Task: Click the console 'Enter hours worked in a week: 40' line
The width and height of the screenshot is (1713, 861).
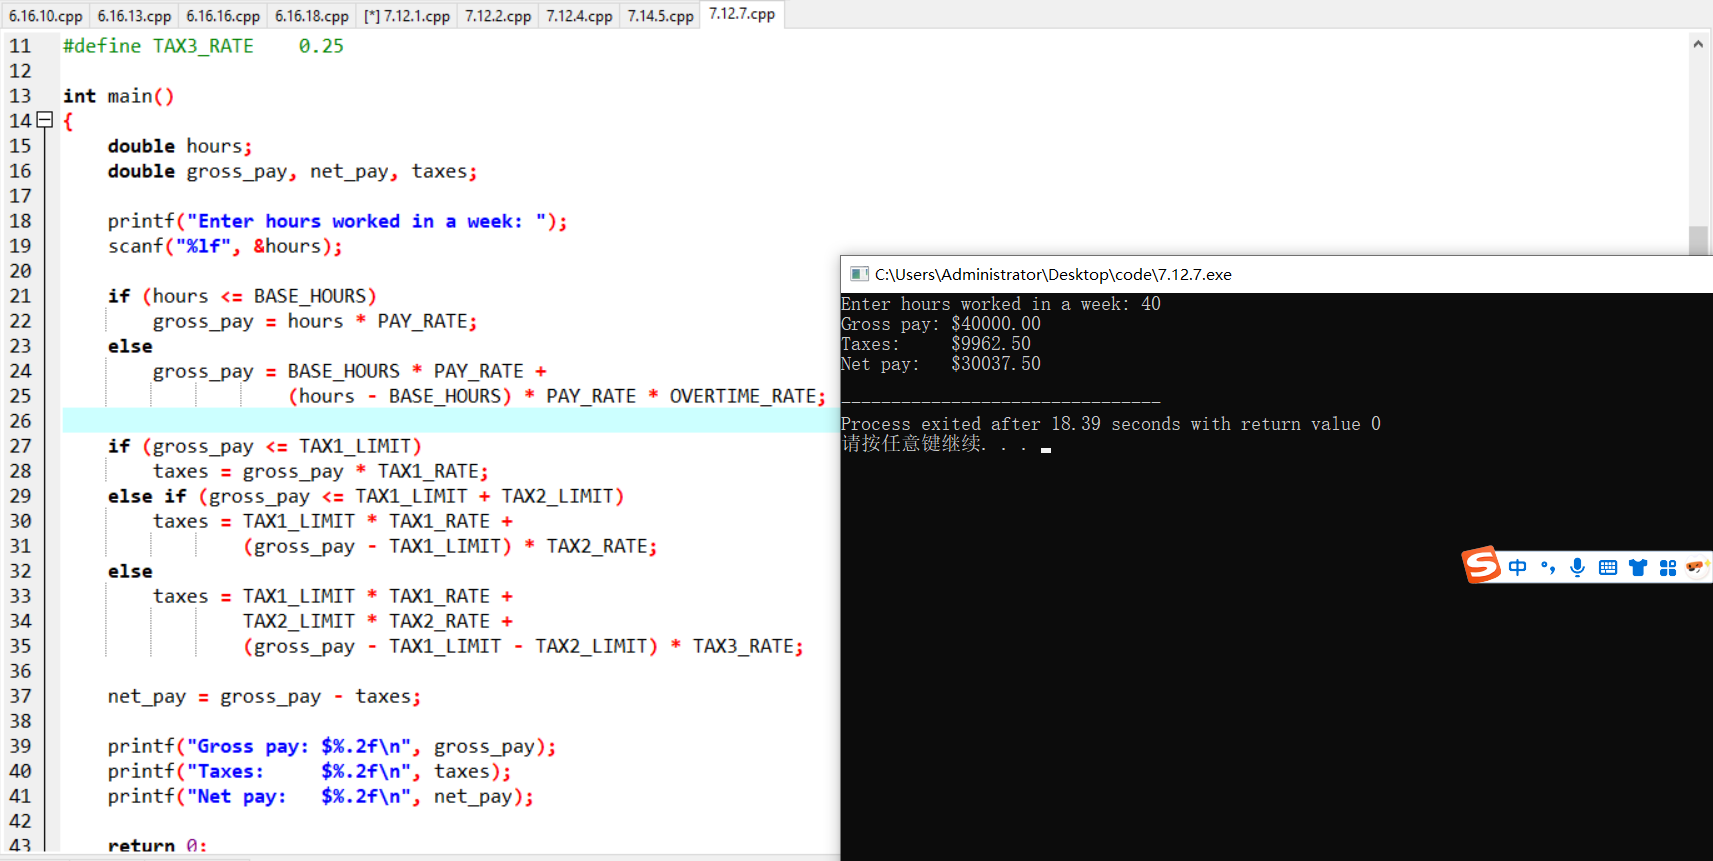Action: coord(1001,304)
